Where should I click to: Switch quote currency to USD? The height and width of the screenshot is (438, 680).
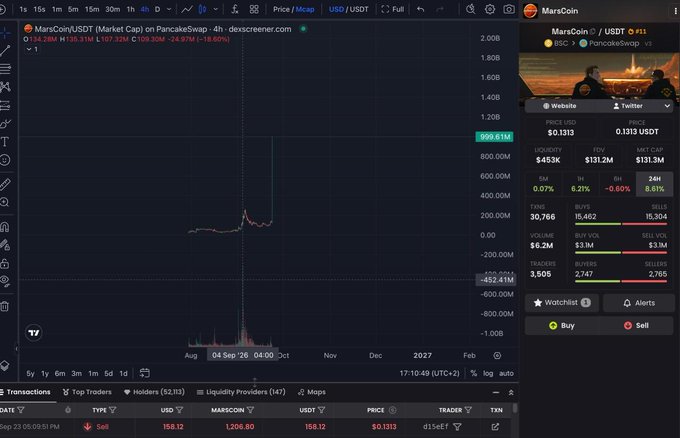click(x=336, y=9)
